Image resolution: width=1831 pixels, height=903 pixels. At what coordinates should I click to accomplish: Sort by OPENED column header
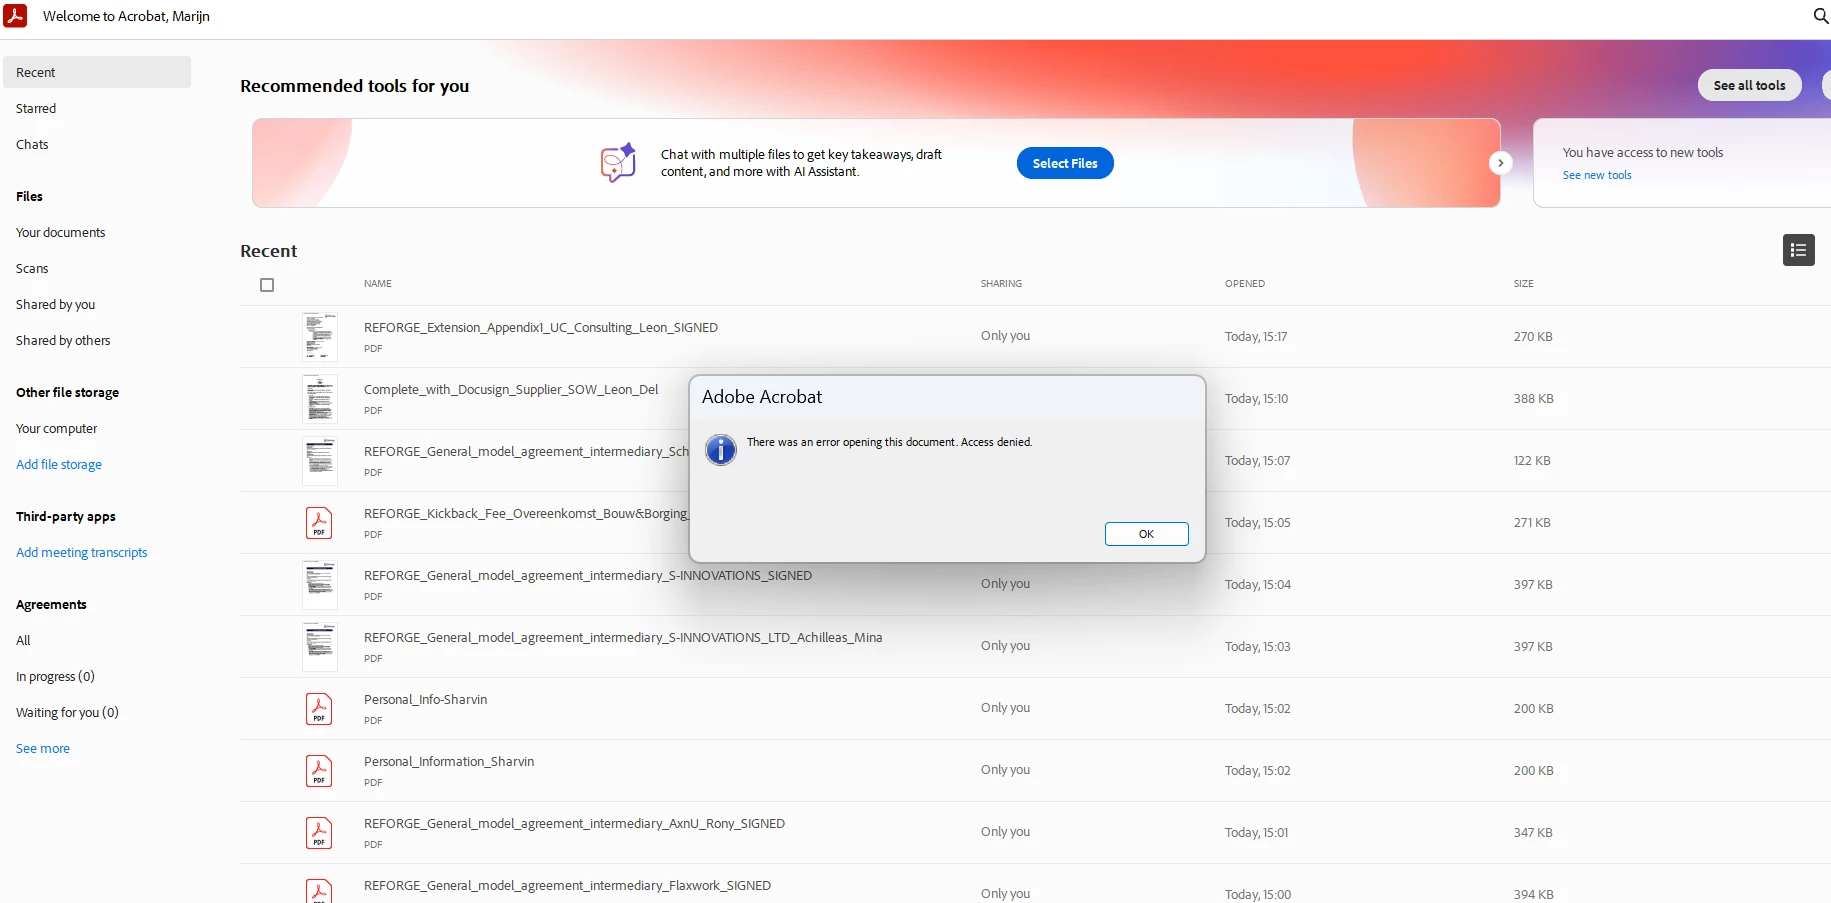[x=1245, y=284]
